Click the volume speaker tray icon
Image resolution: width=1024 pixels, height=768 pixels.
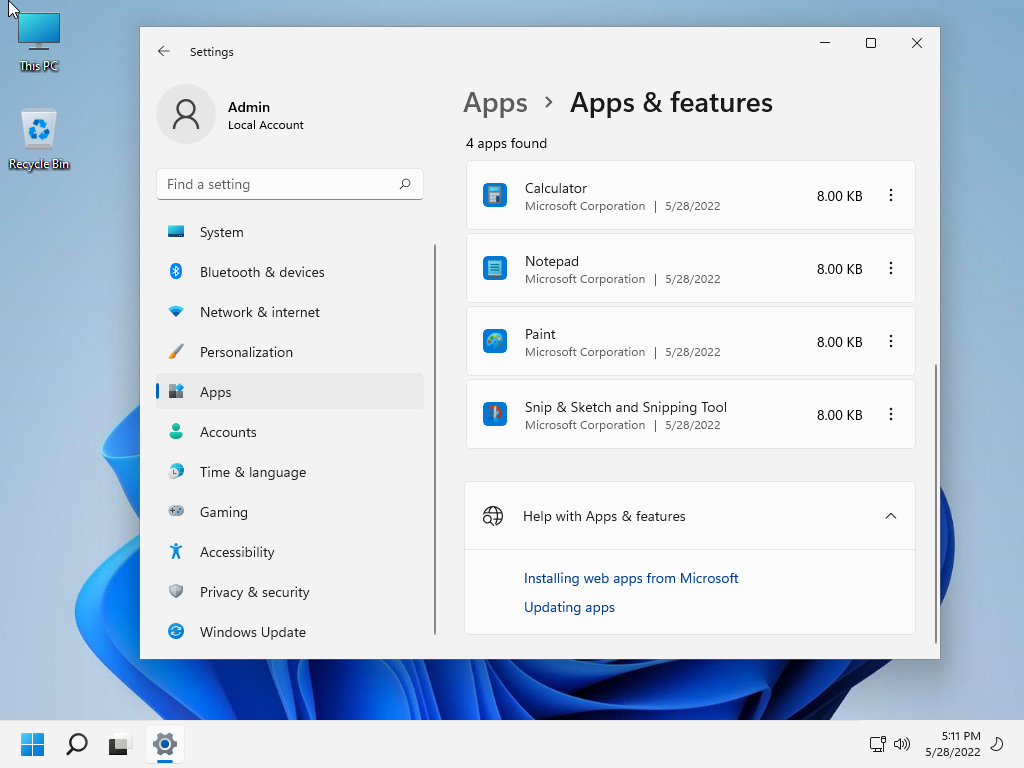(x=902, y=744)
